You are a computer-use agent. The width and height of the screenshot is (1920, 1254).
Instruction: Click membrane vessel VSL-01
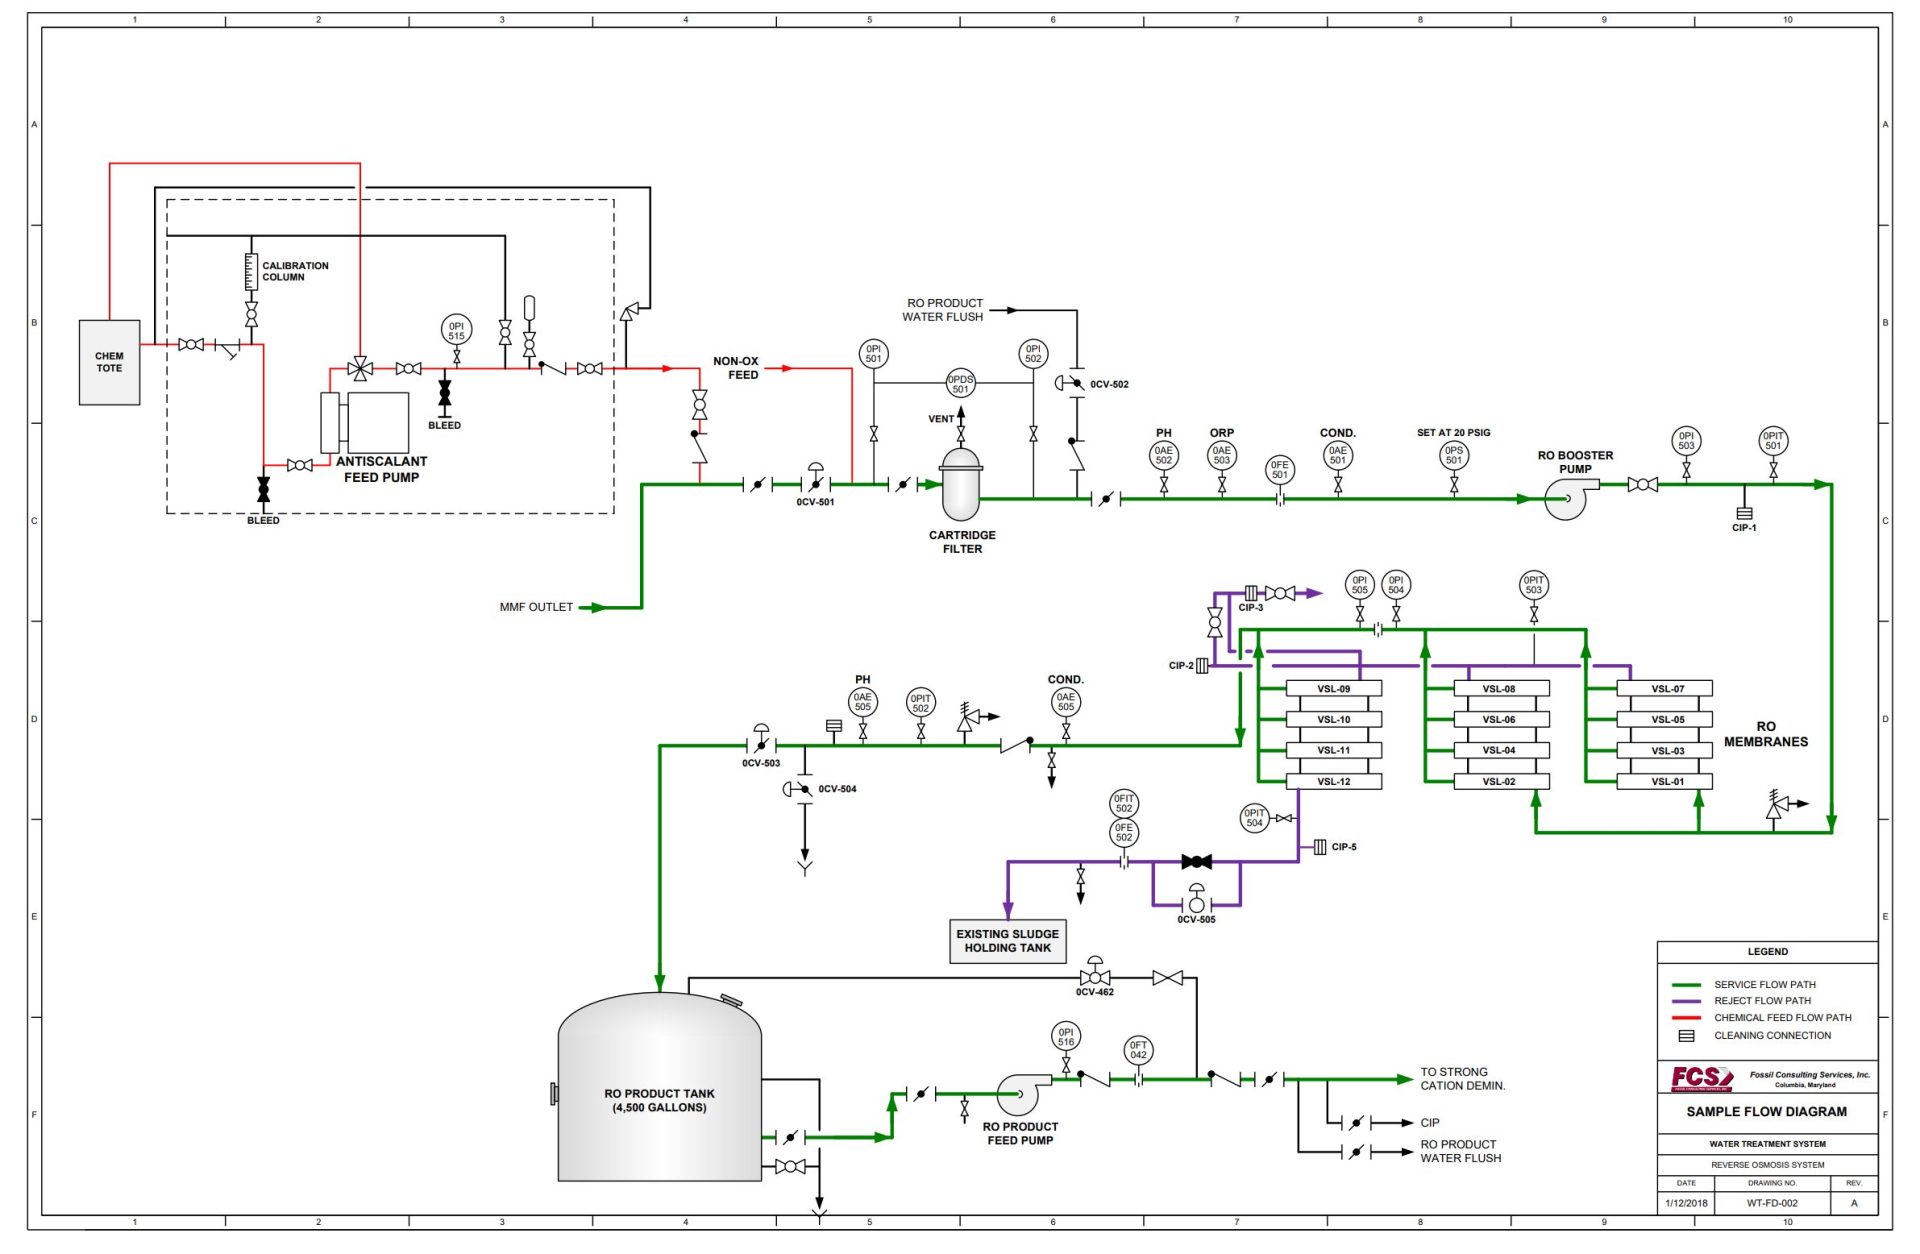pos(1666,782)
